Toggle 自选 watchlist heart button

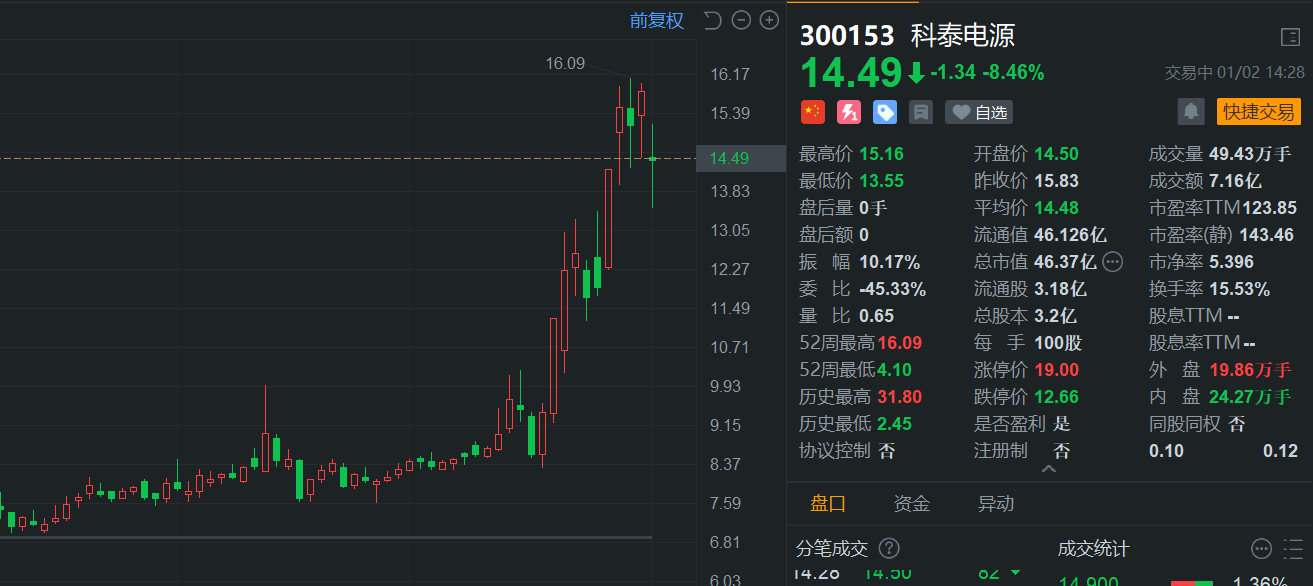(x=979, y=112)
